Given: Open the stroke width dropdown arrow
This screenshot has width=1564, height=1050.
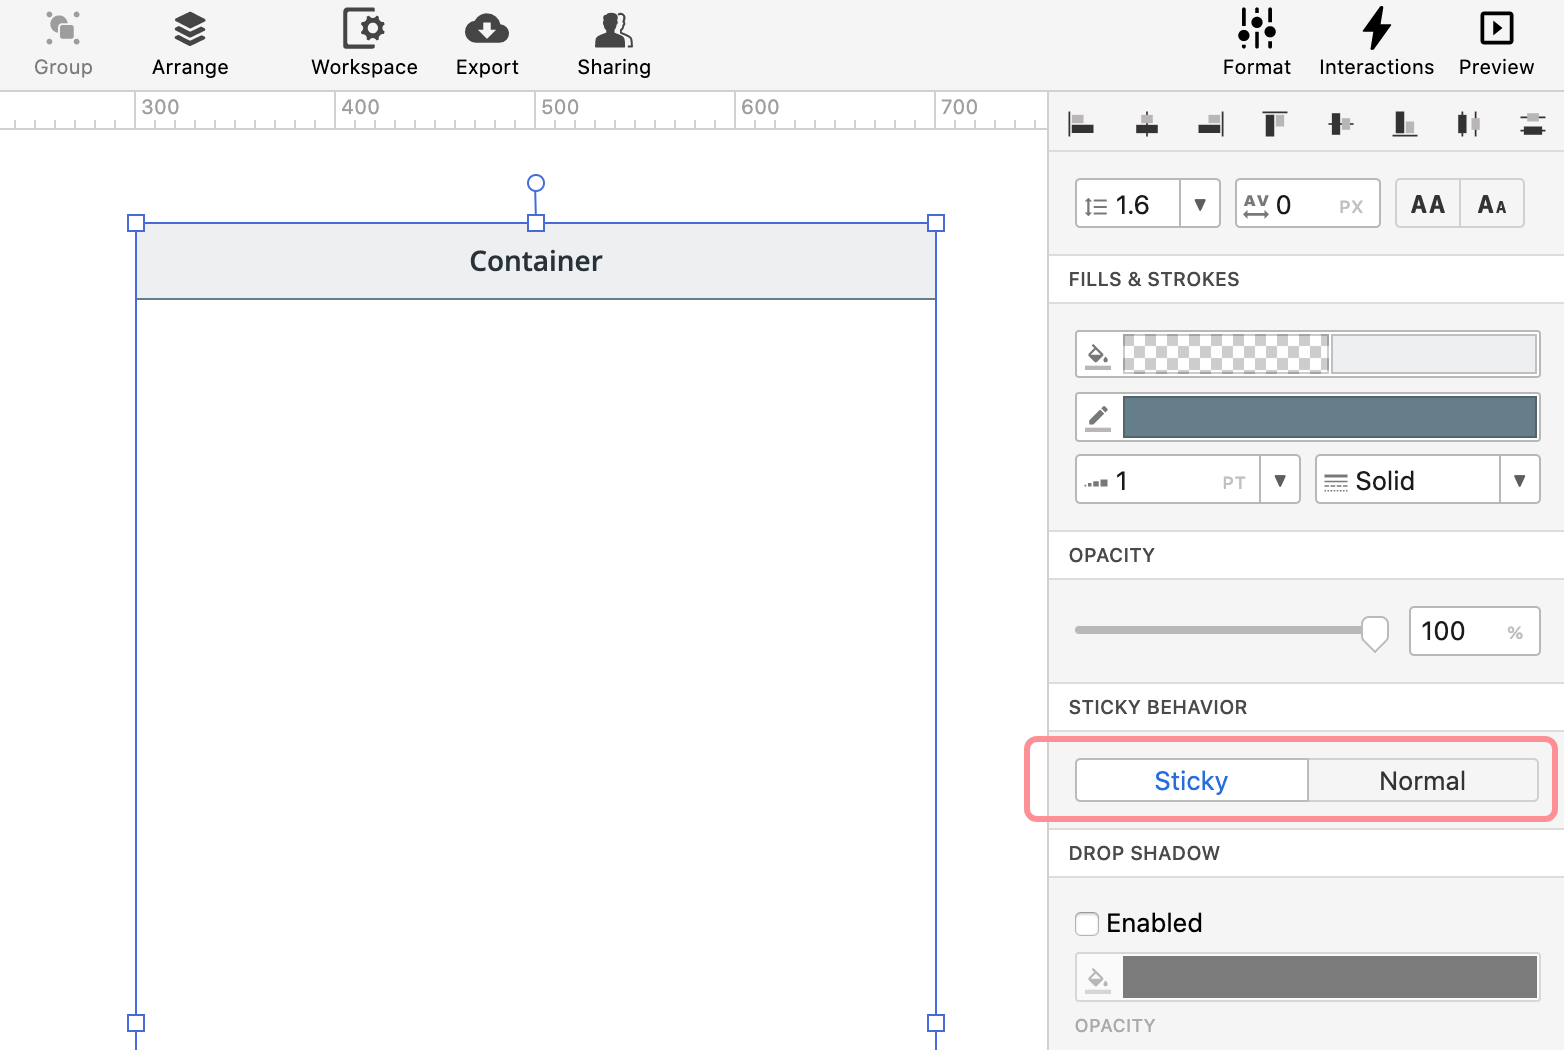Looking at the screenshot, I should coord(1280,480).
